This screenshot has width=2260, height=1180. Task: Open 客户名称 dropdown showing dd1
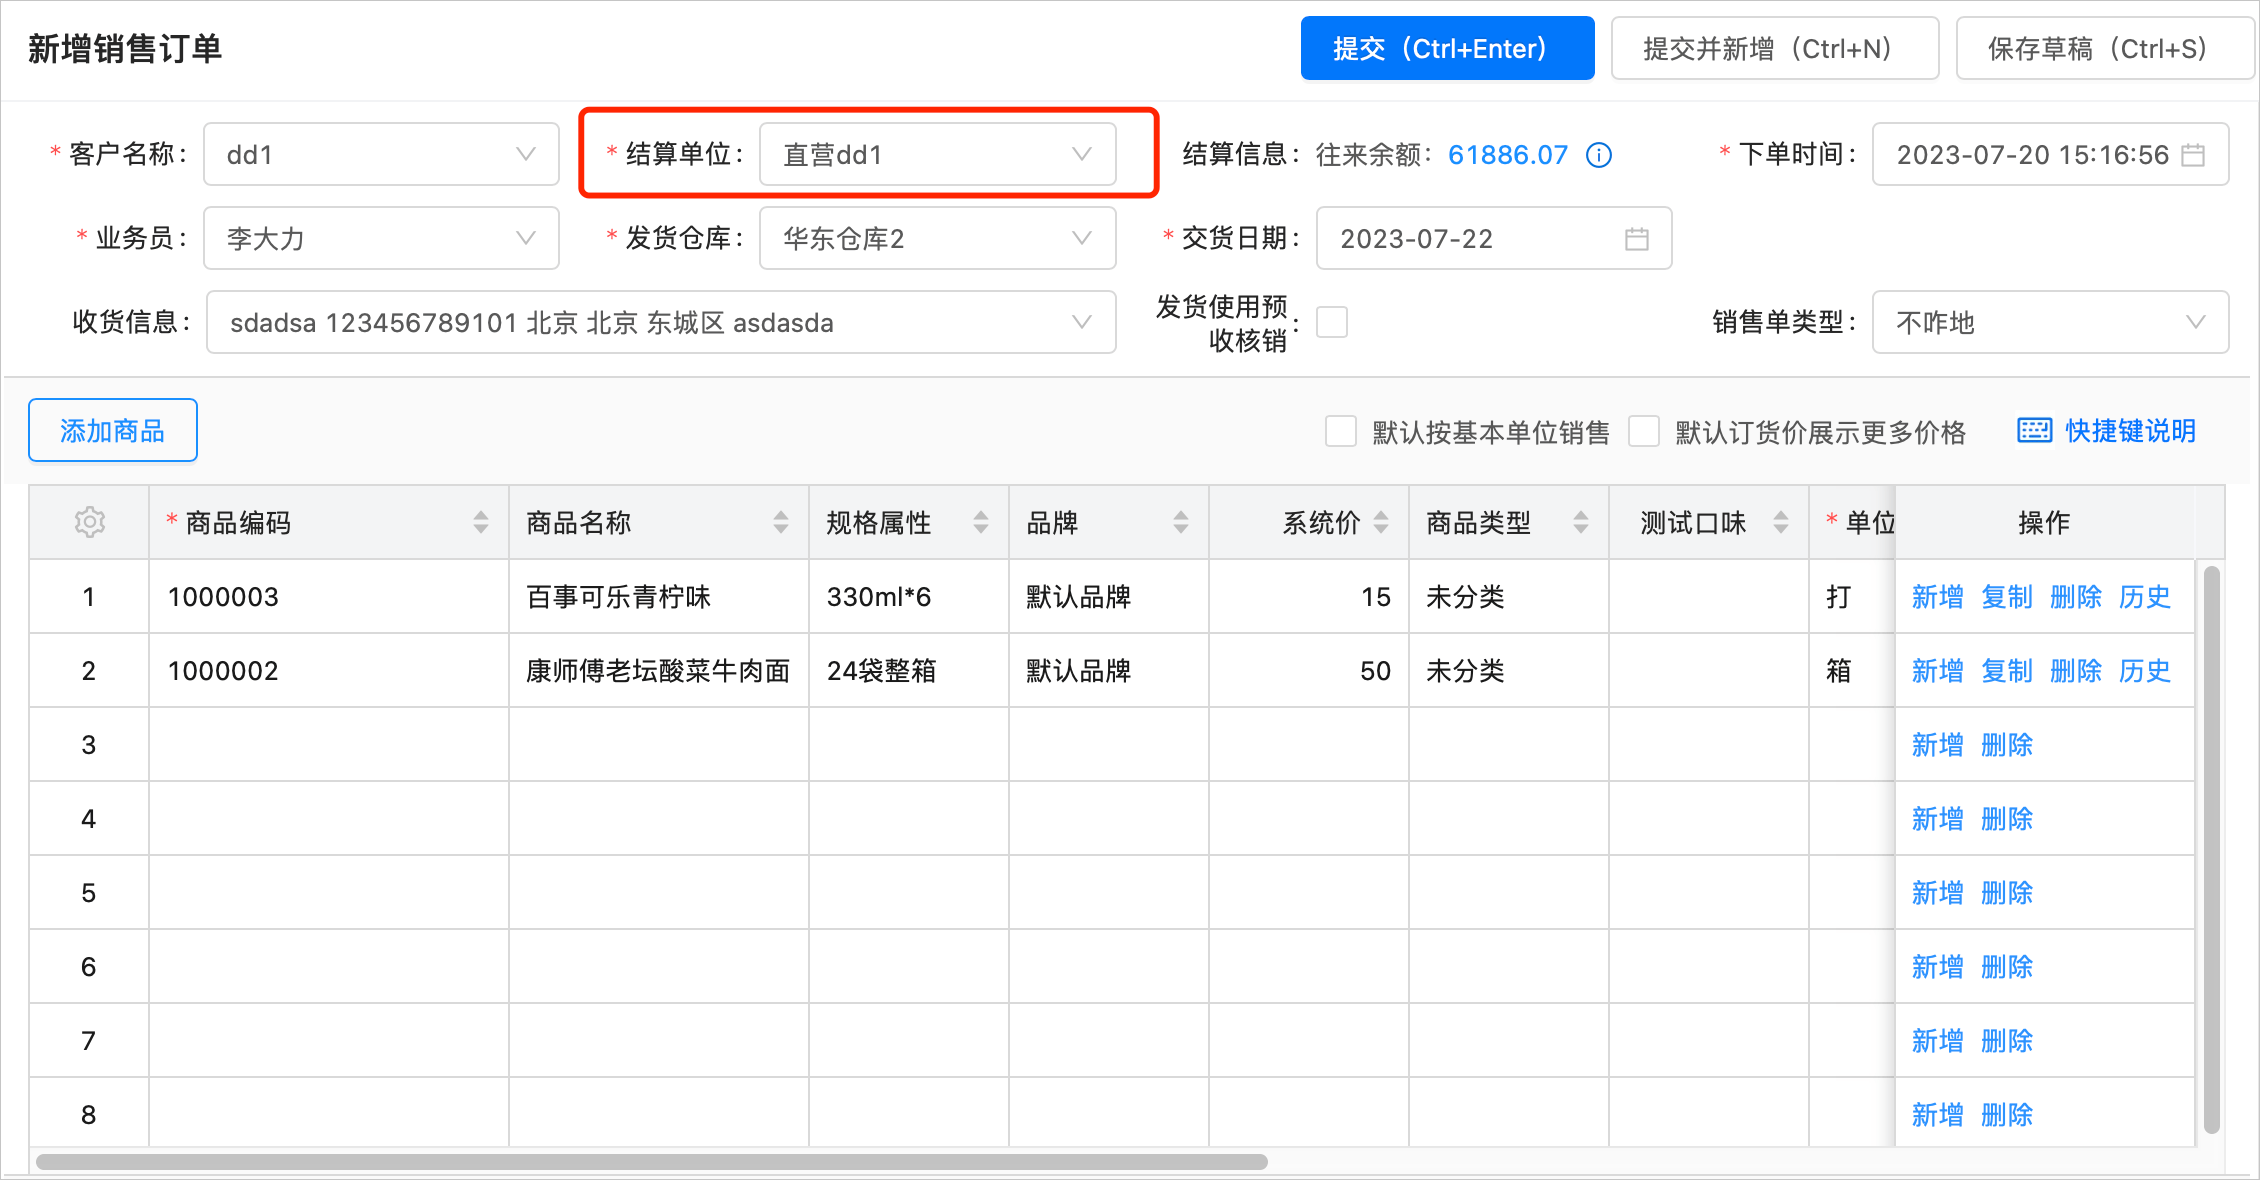tap(381, 154)
